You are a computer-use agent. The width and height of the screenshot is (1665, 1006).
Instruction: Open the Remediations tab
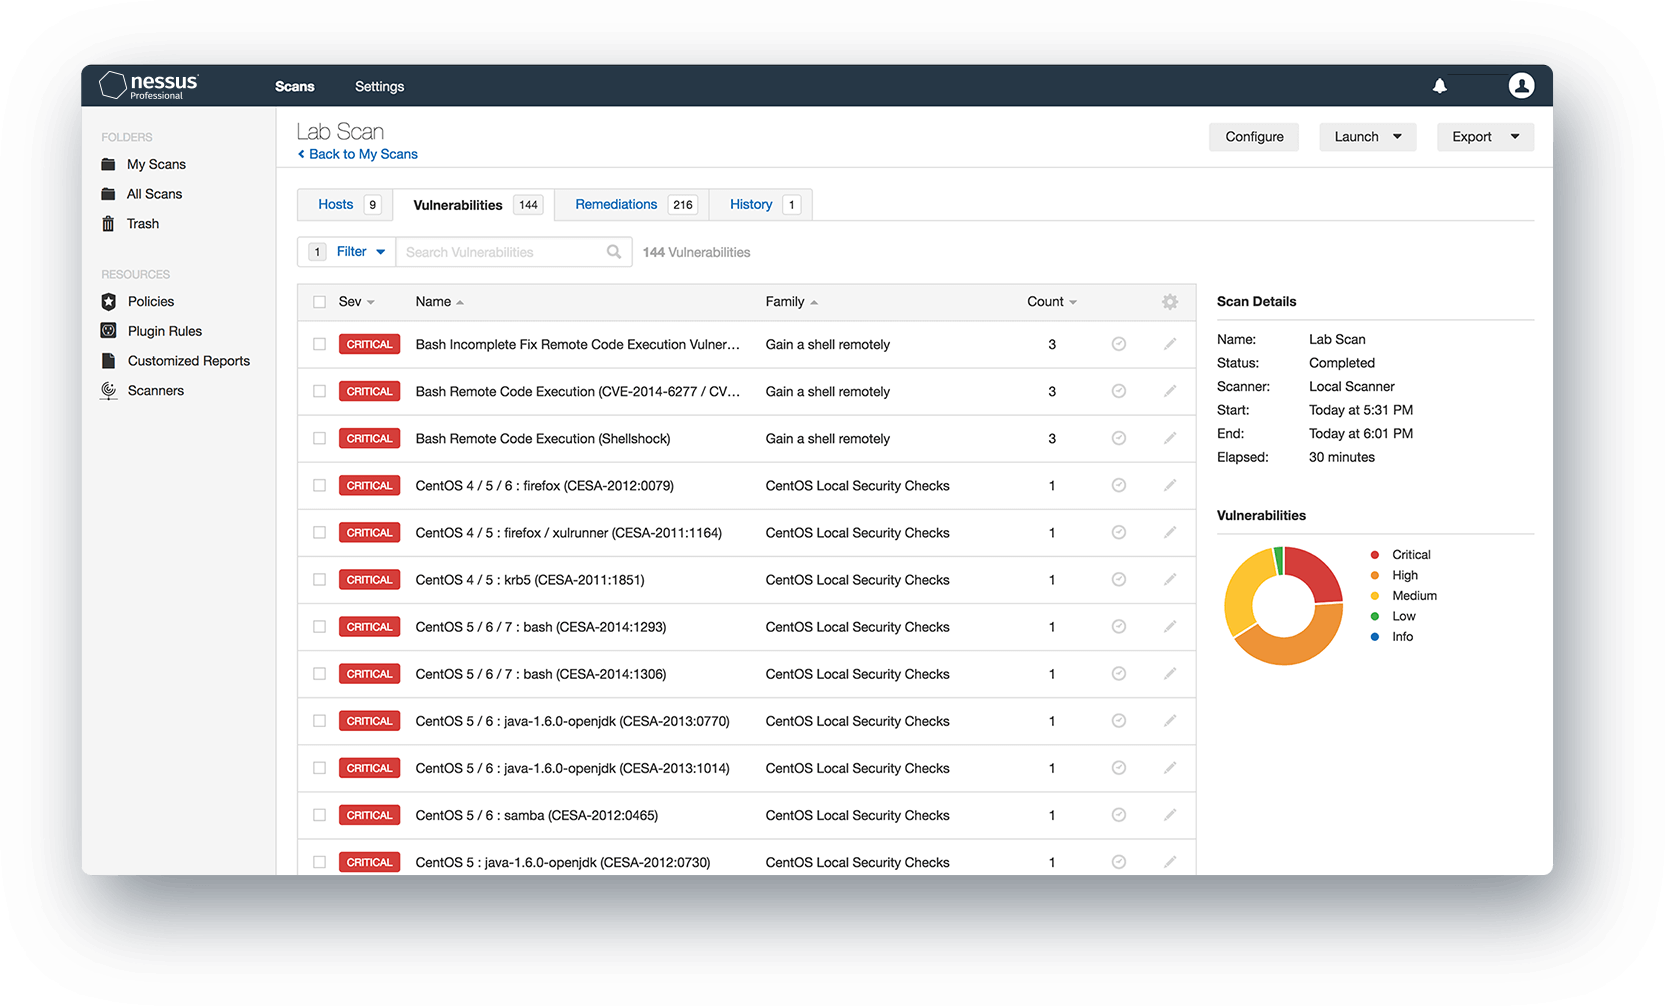click(x=633, y=204)
